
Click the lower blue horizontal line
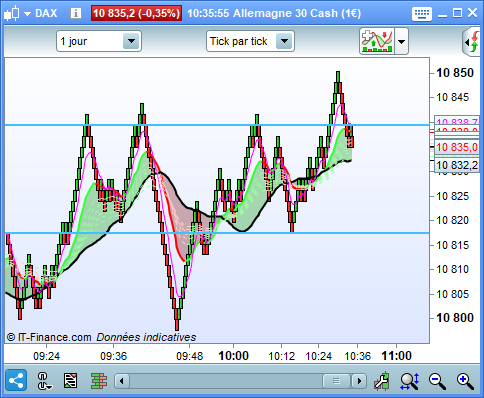click(217, 233)
